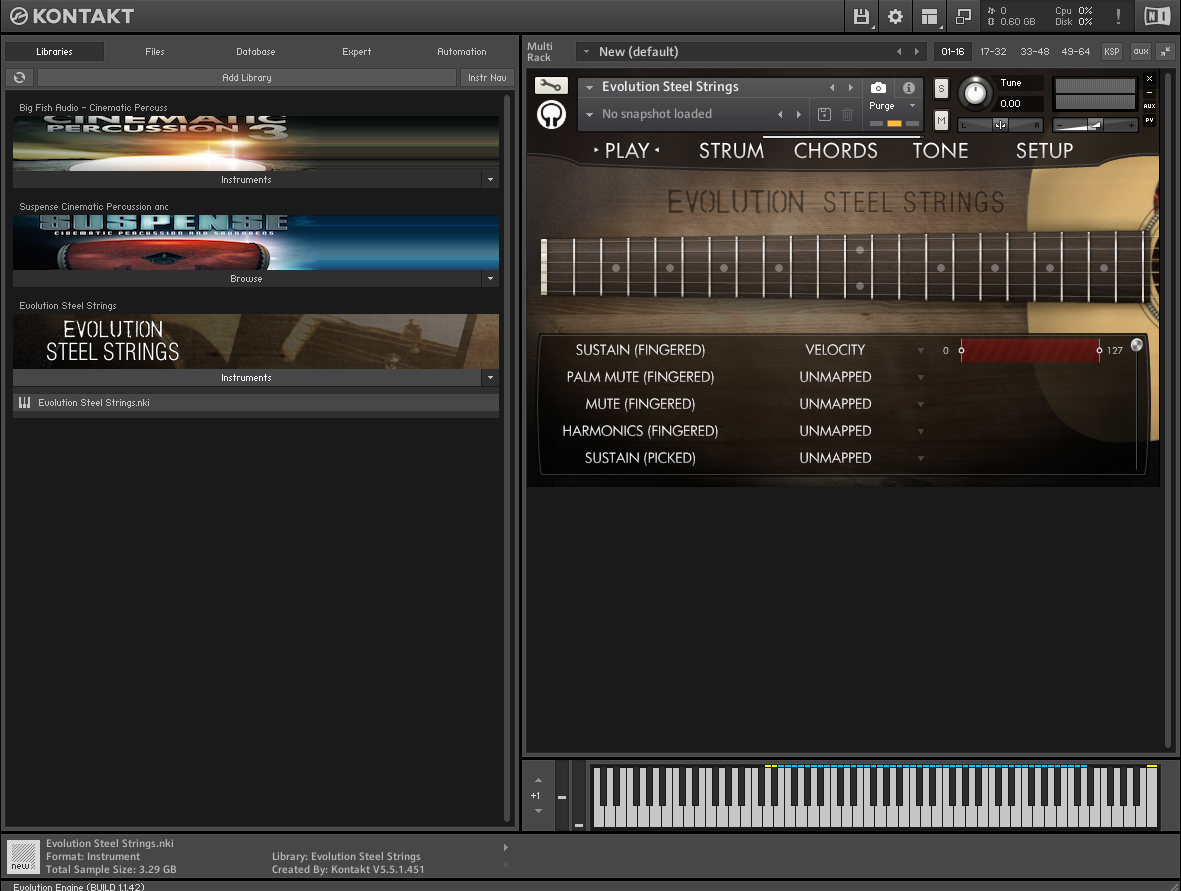Open the CHORDS page
Viewport: 1181px width, 891px height.
pyautogui.click(x=835, y=151)
